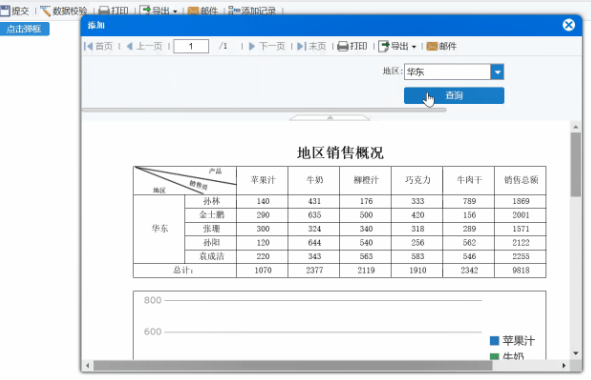Open the 导出 export menu in the dialog

[x=397, y=46]
